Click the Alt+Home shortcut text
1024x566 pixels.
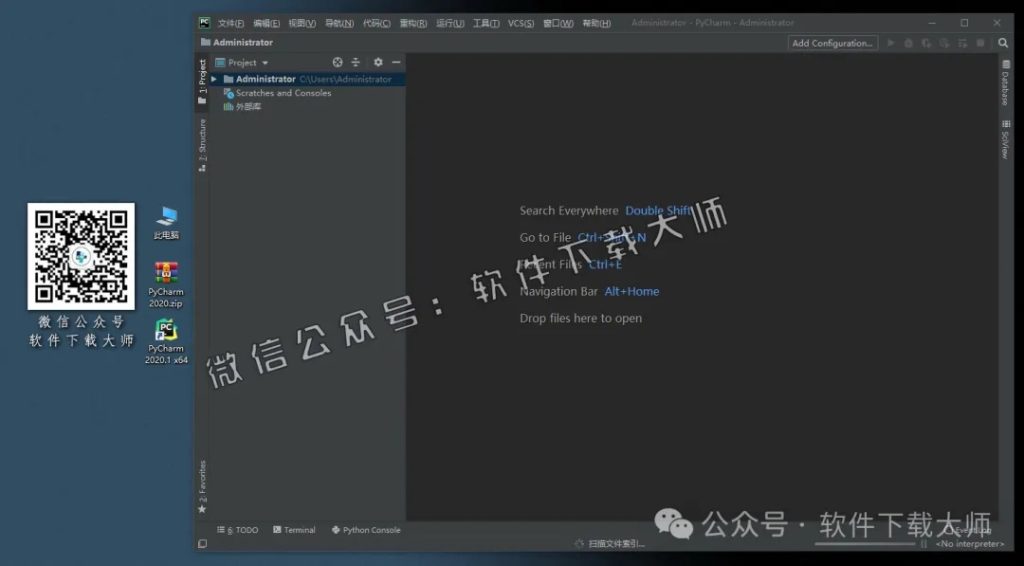point(632,292)
